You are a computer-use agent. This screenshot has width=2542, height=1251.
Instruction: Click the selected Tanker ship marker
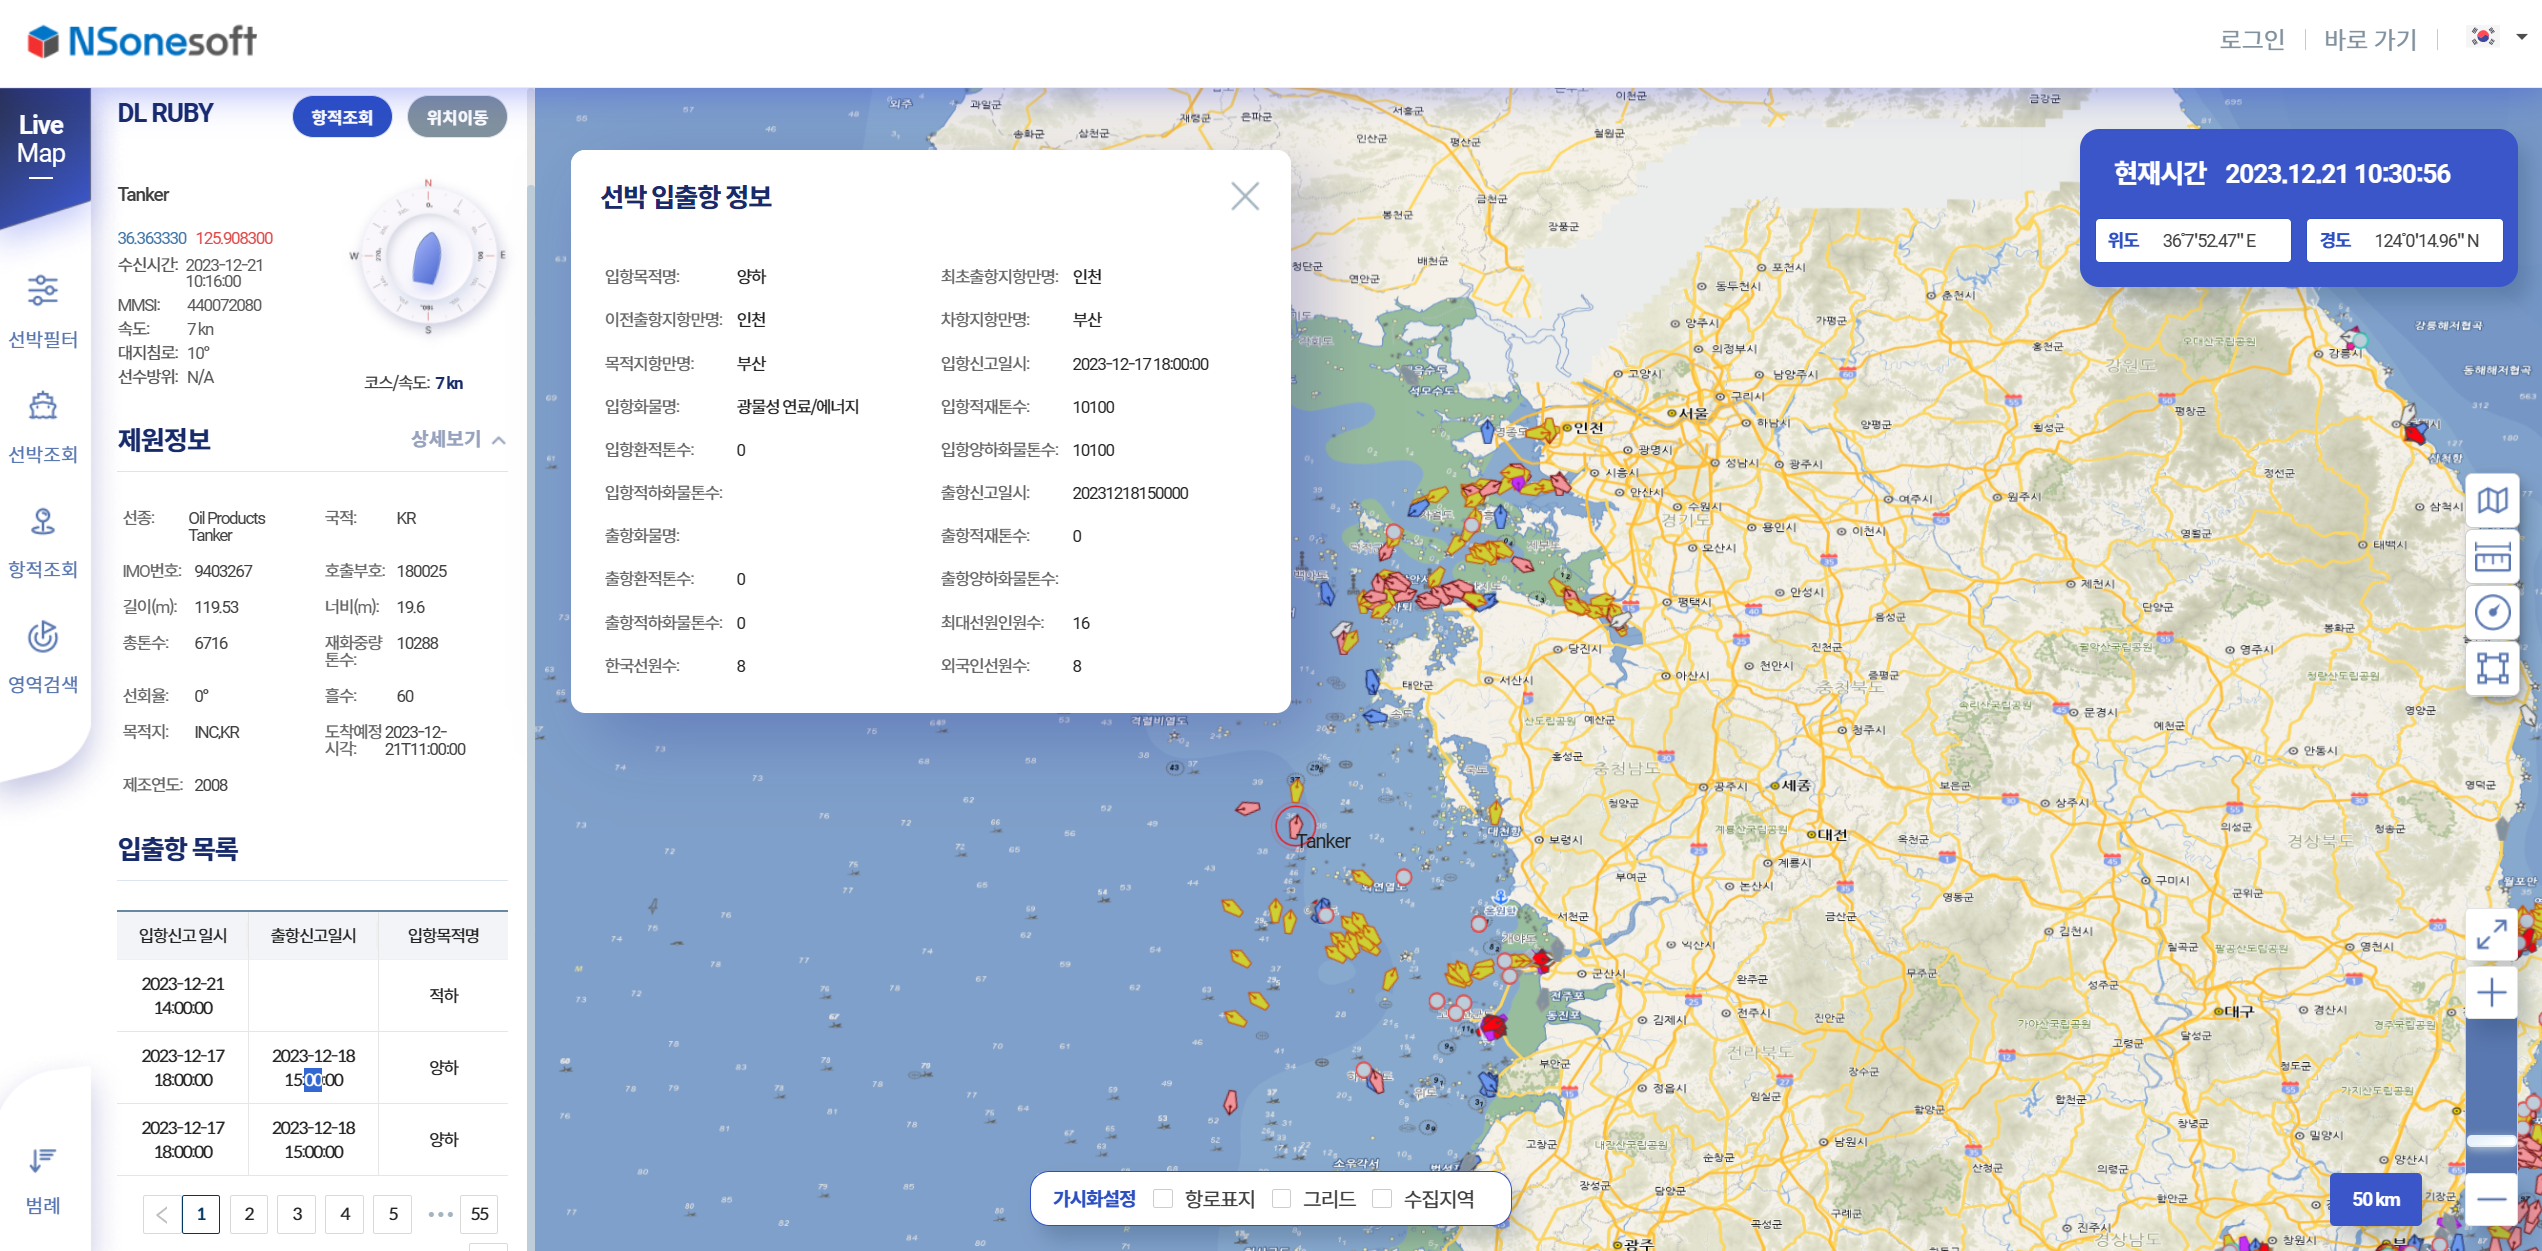pos(1295,825)
